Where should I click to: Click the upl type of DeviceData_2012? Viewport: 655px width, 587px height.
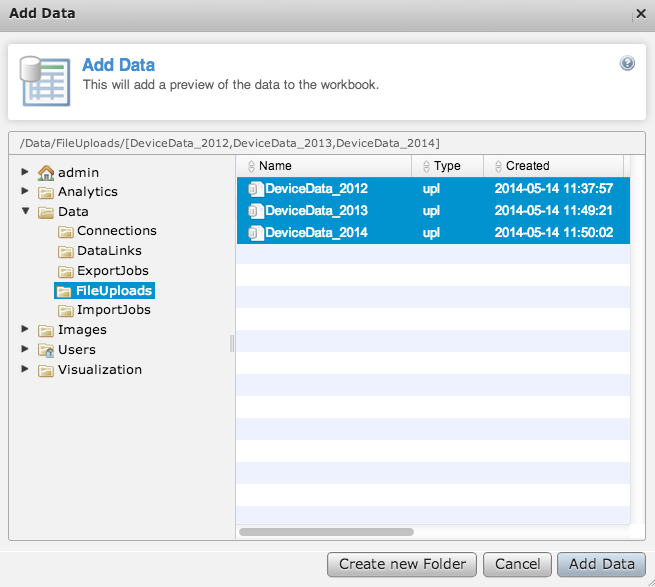(431, 189)
